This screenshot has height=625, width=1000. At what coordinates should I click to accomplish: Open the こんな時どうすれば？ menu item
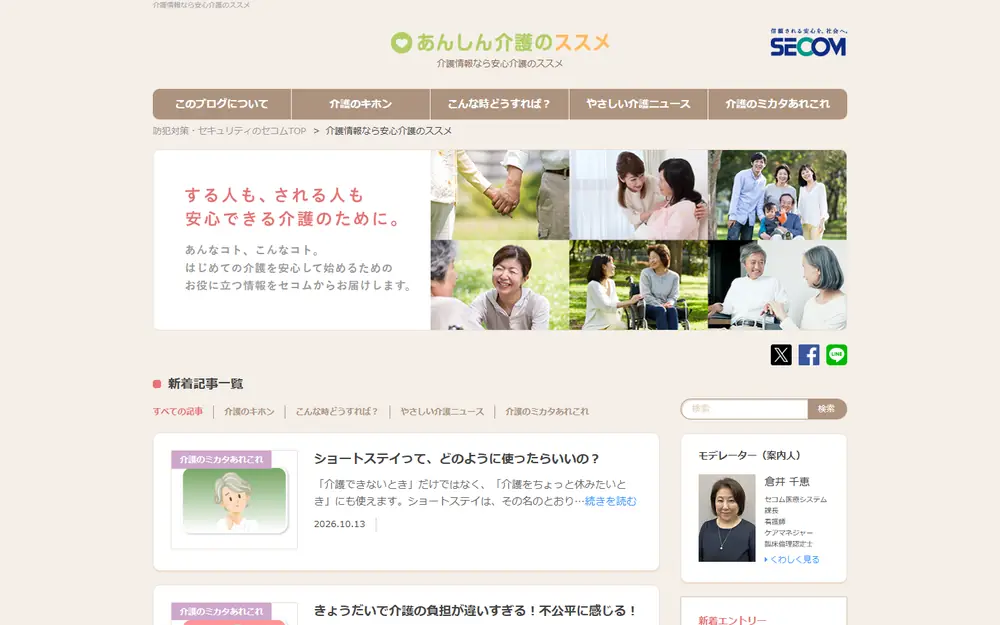click(x=499, y=104)
